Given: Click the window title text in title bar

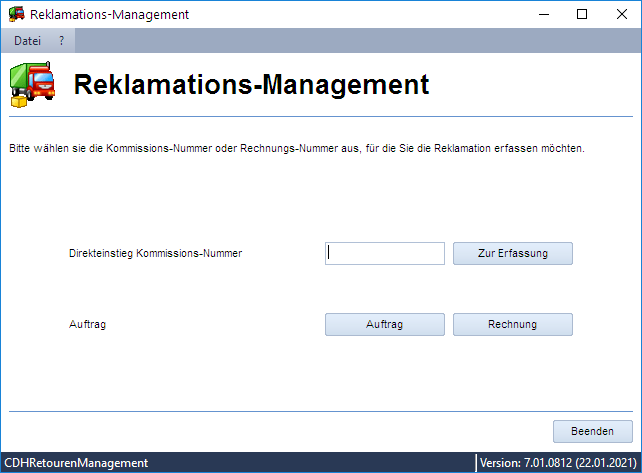Looking at the screenshot, I should coord(109,14).
